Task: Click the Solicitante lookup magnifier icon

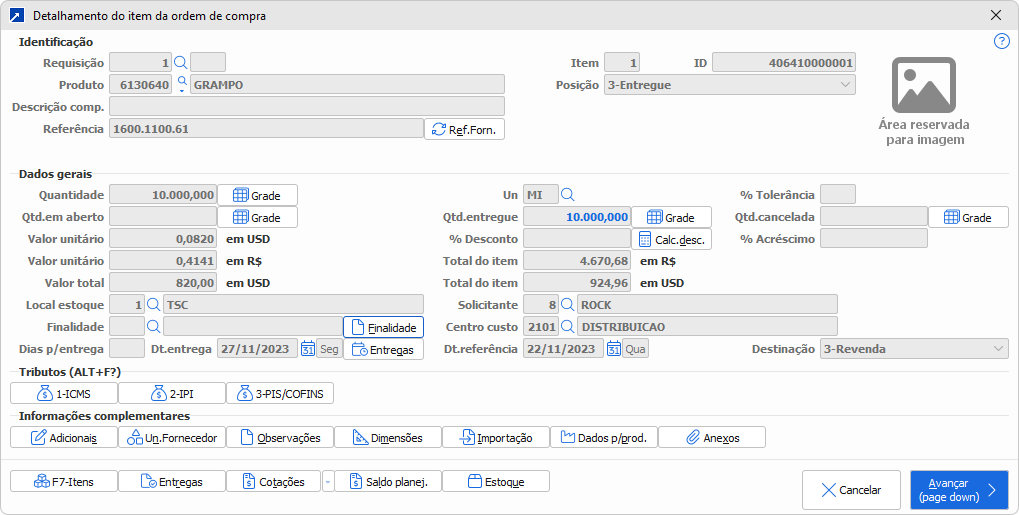Action: [567, 304]
